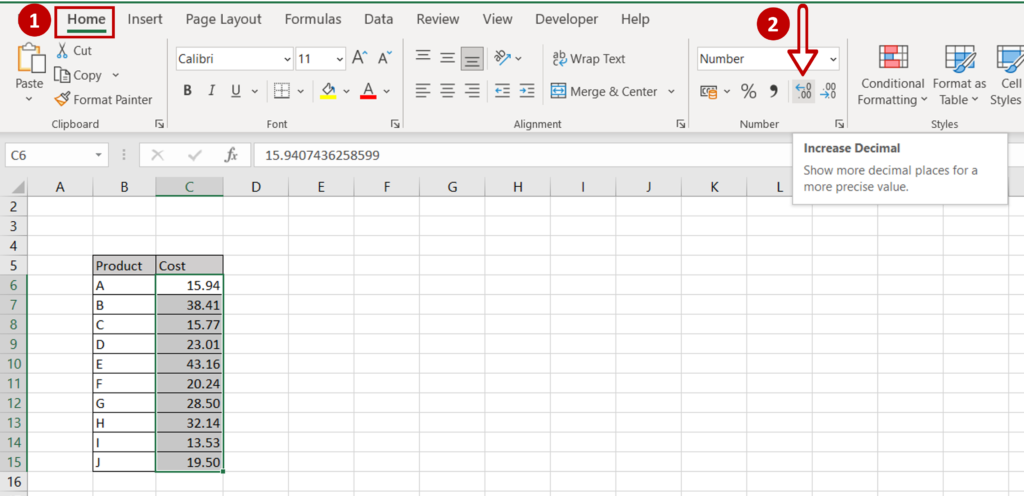Decrease the indent

click(x=502, y=91)
